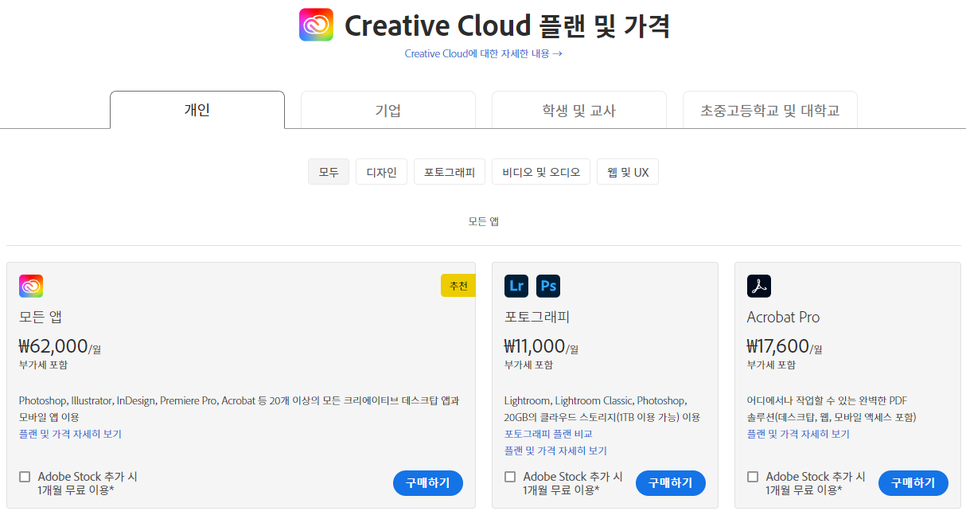Click the Creative Cloud 플랜 및 가격 heading
Screen dimensions: 966x515
click(x=507, y=26)
